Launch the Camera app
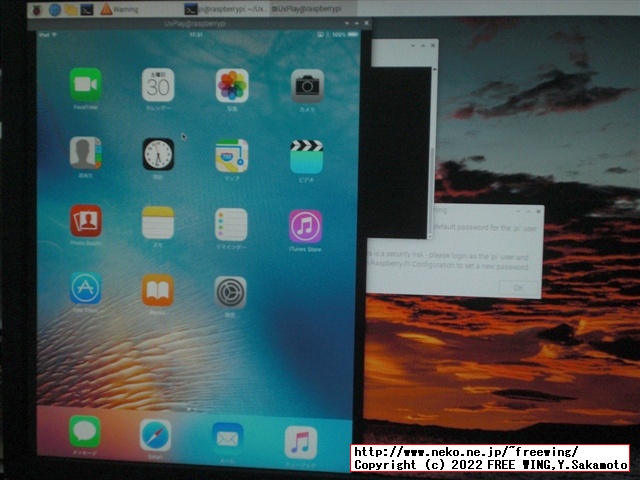This screenshot has width=640, height=480. 307,86
